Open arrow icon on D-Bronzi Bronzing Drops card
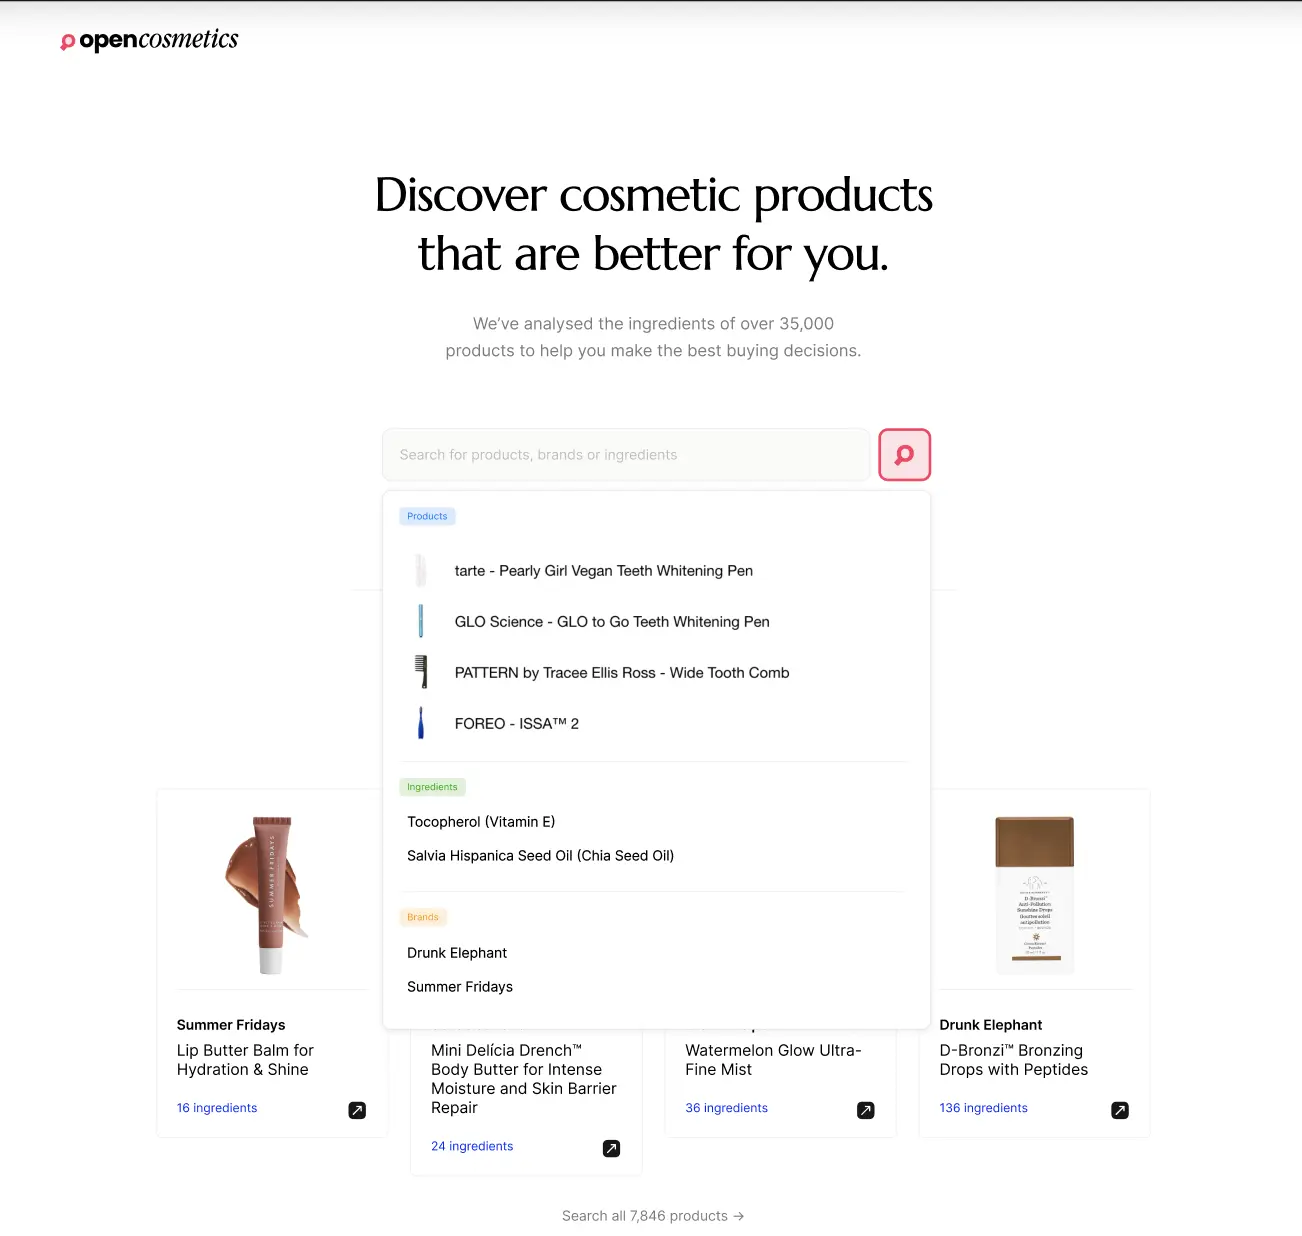Screen dimensions: 1302x1236 pos(1120,1110)
